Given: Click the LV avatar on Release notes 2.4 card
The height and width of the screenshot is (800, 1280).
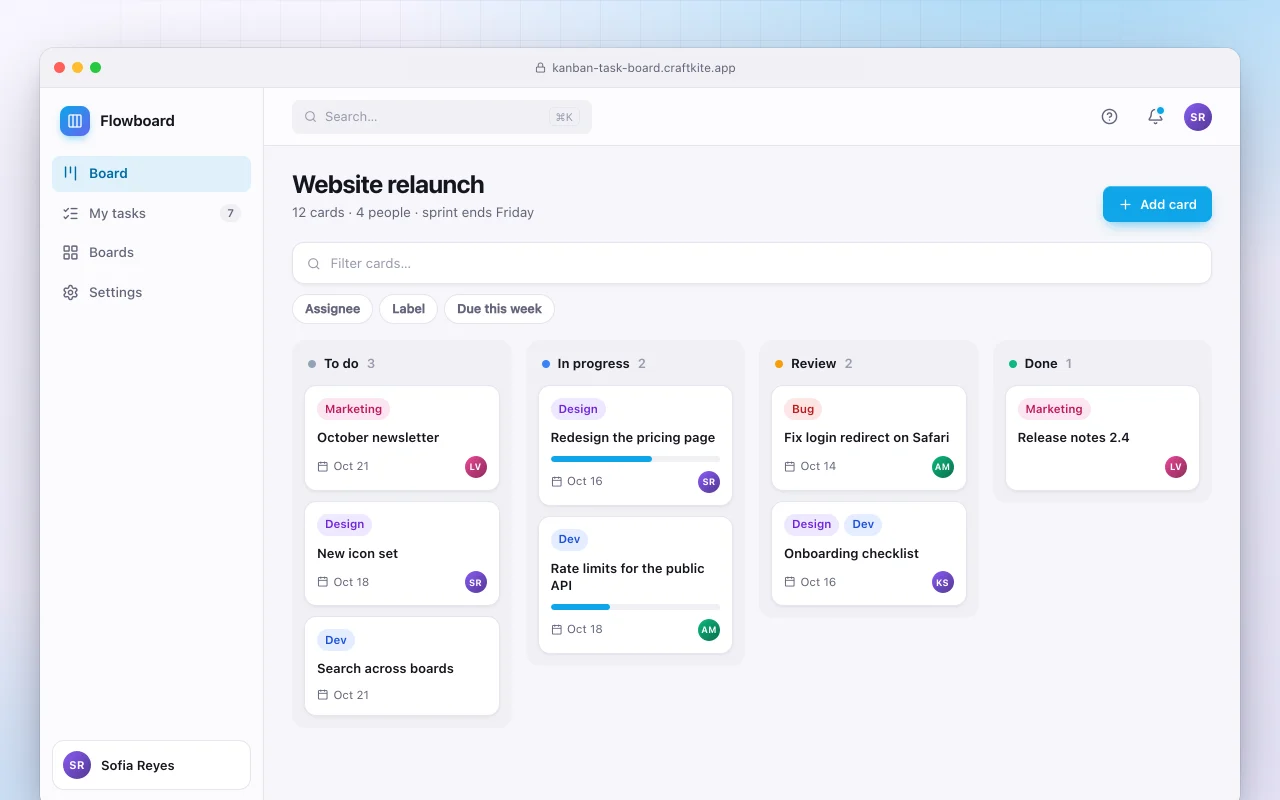Looking at the screenshot, I should pos(1176,467).
